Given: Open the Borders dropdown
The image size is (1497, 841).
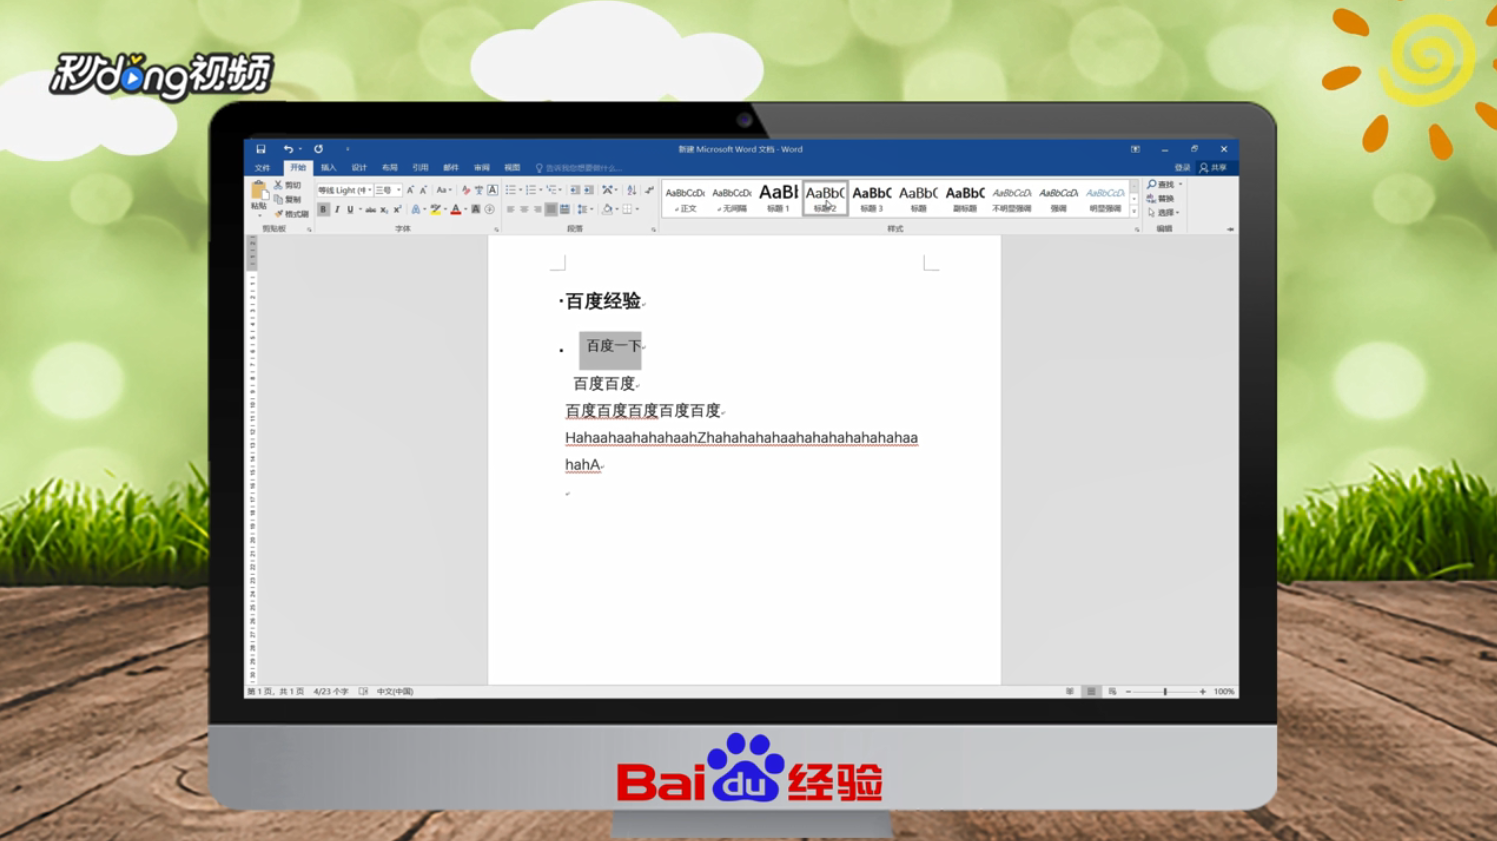Looking at the screenshot, I should (638, 209).
